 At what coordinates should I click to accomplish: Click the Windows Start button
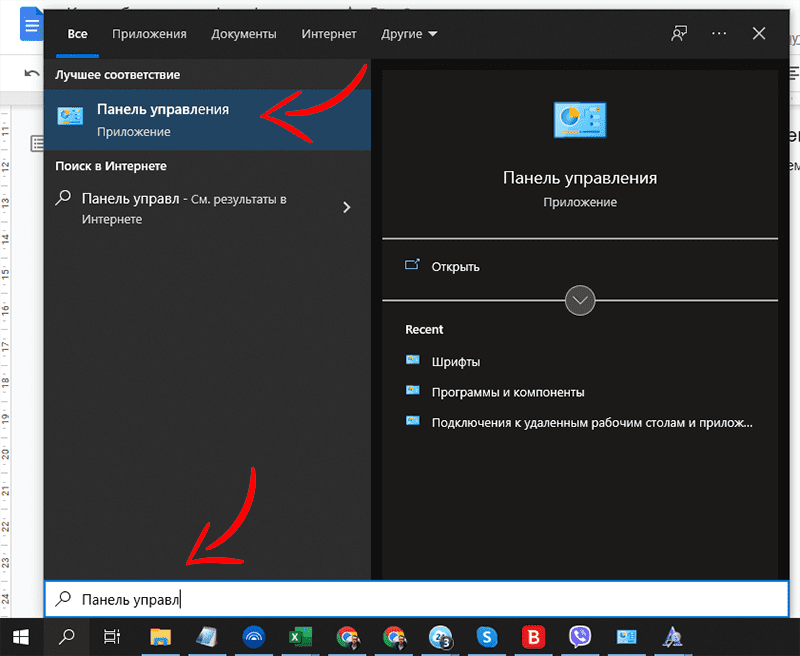click(20, 636)
